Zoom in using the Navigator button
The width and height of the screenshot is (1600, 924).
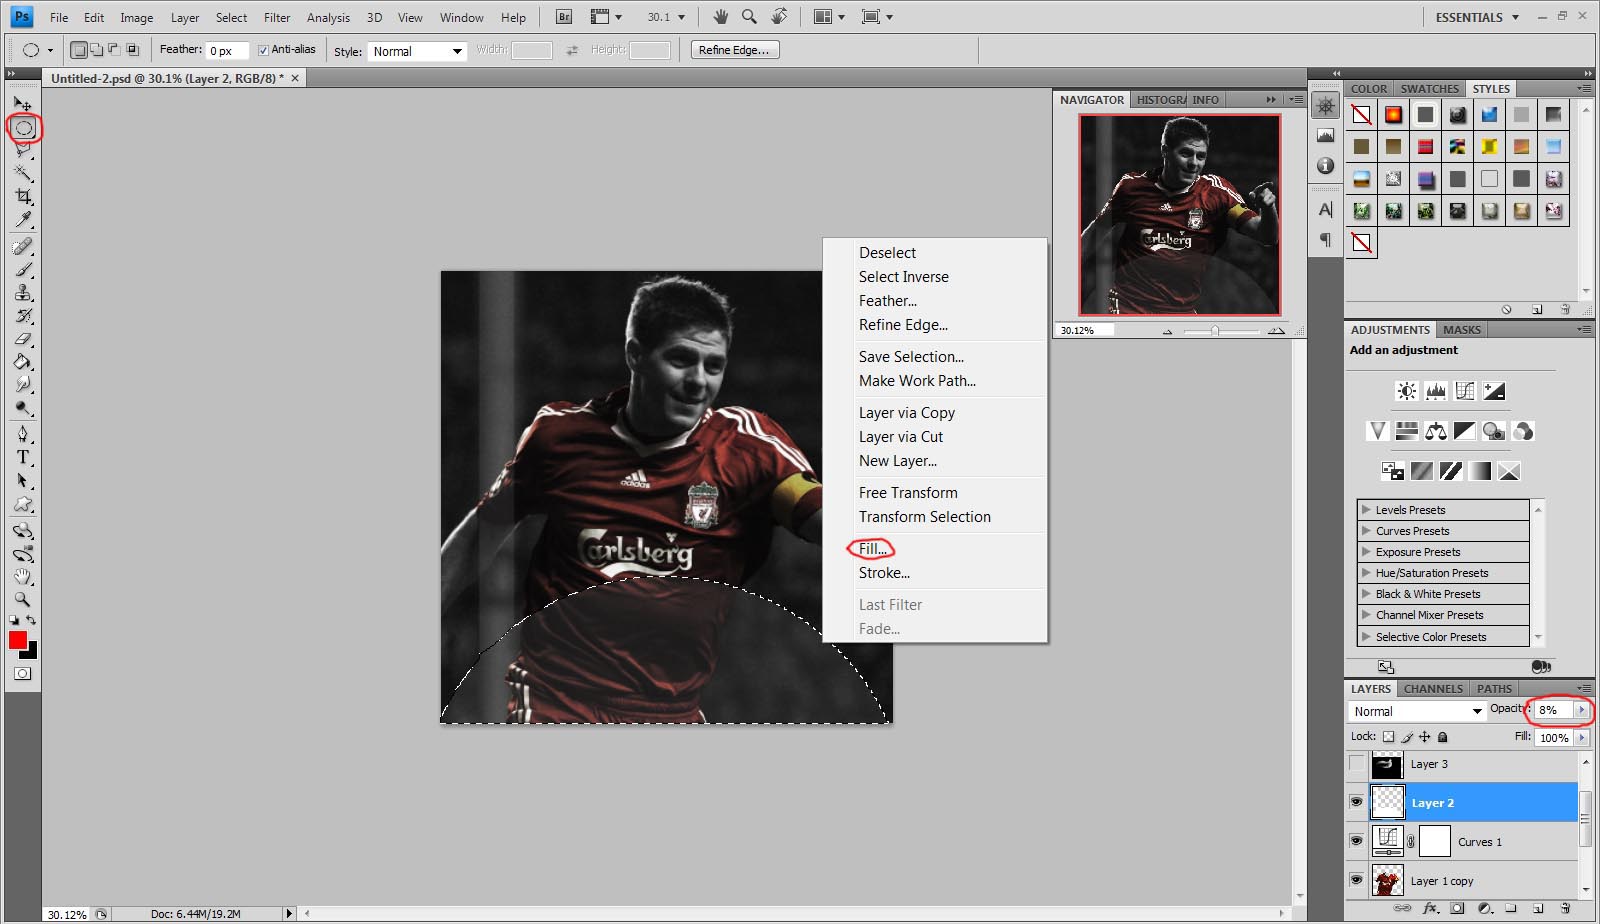coord(1276,331)
